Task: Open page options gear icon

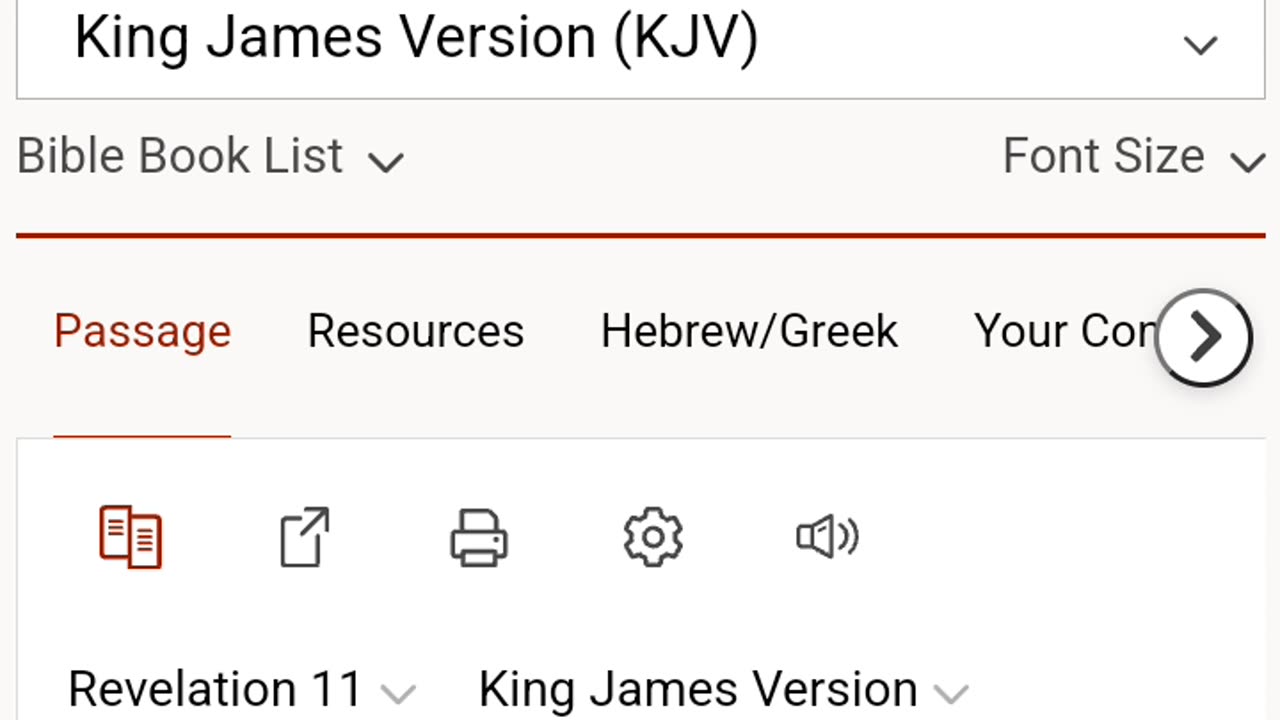Action: (653, 537)
